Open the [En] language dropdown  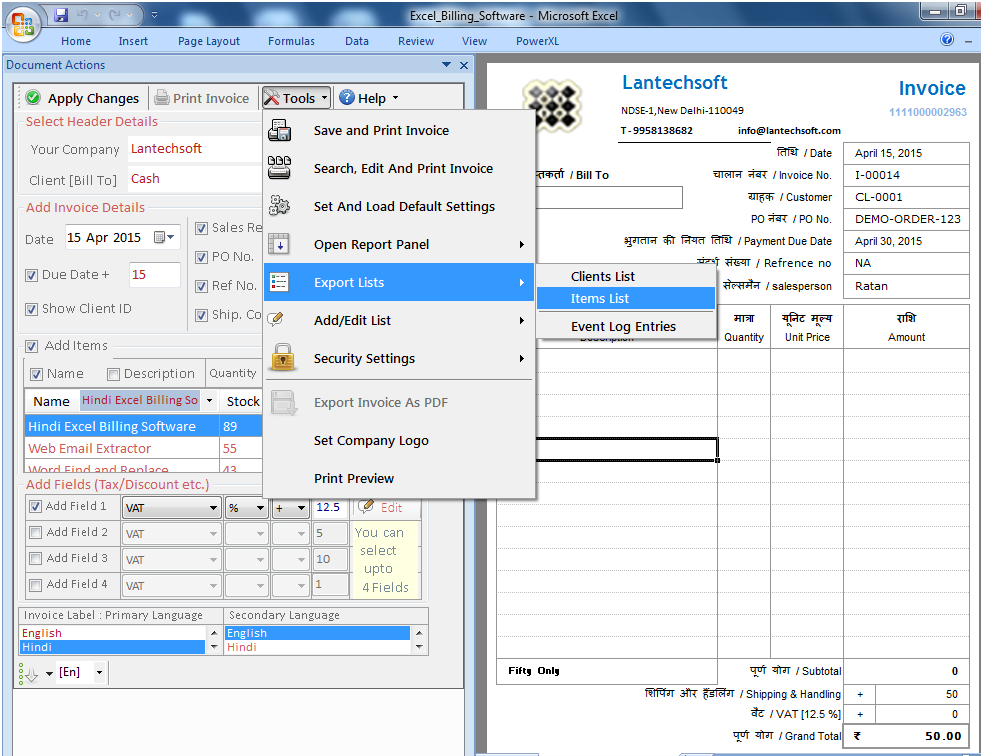(99, 673)
